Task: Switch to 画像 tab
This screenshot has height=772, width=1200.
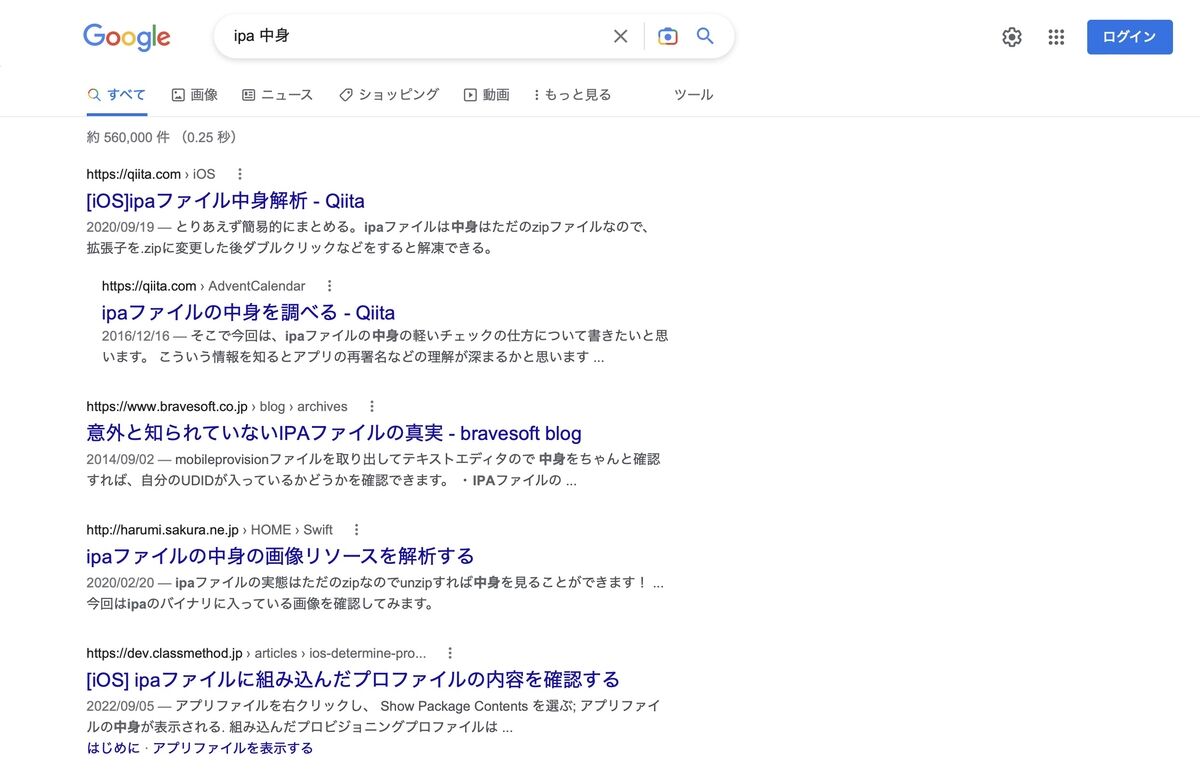Action: click(x=194, y=95)
